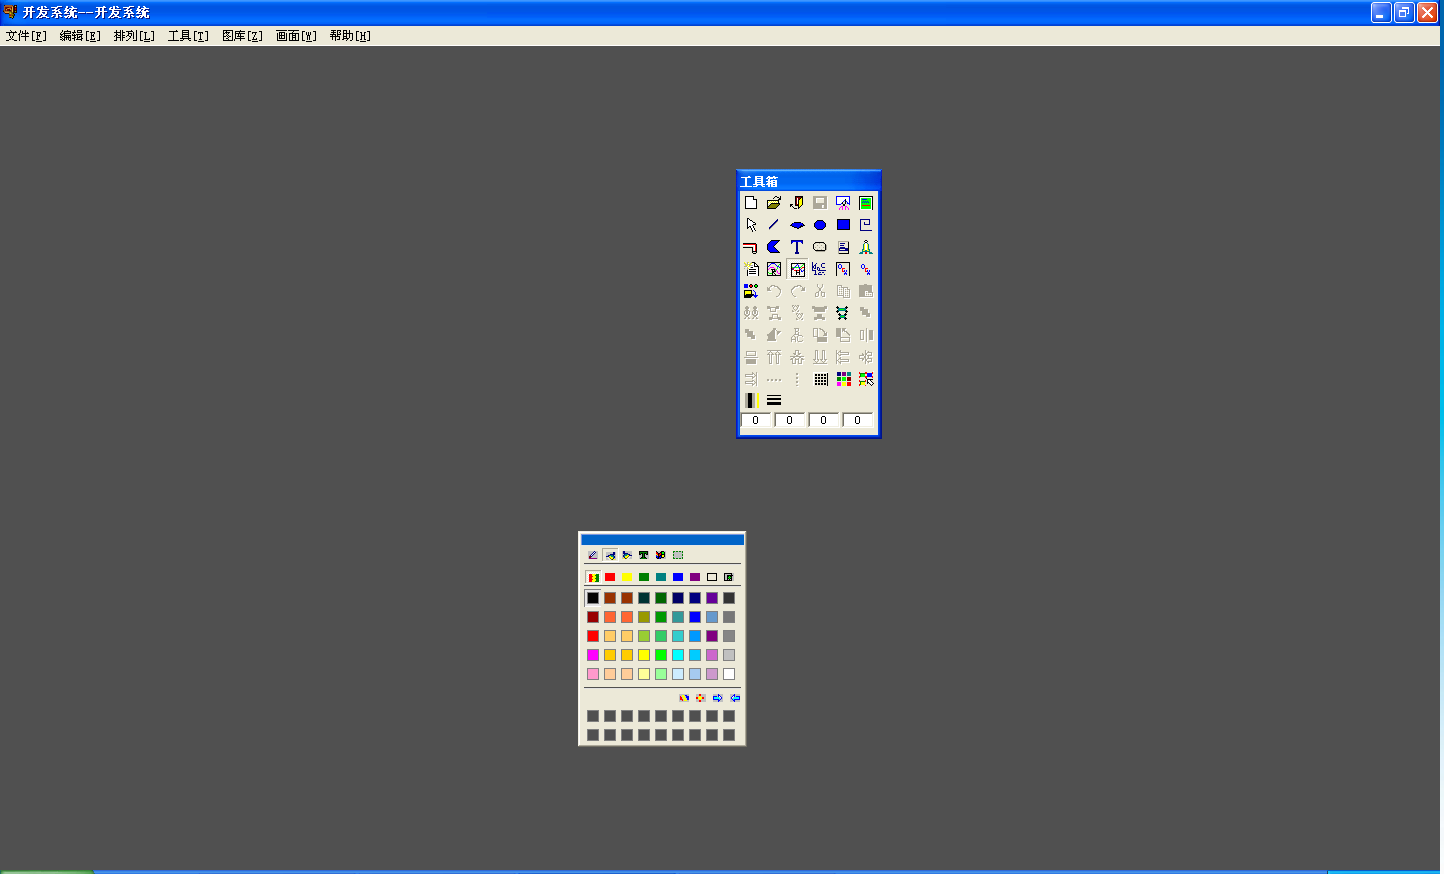Pick the magenta color swatch
The width and height of the screenshot is (1444, 874).
593,655
